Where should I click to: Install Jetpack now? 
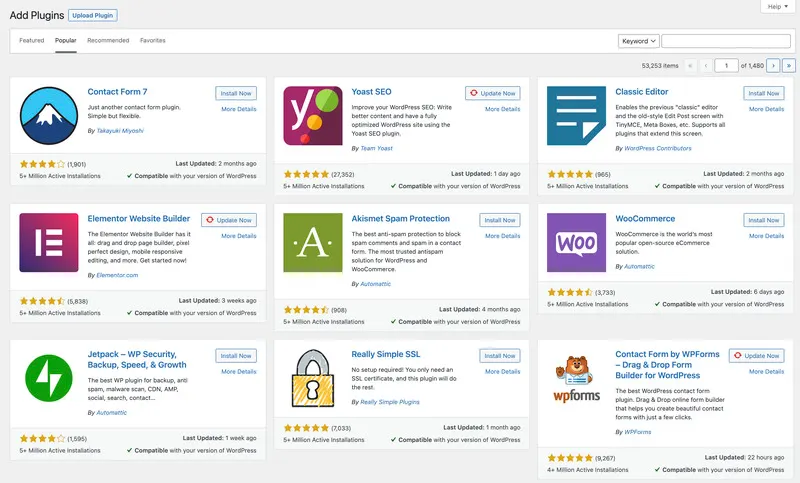click(236, 355)
